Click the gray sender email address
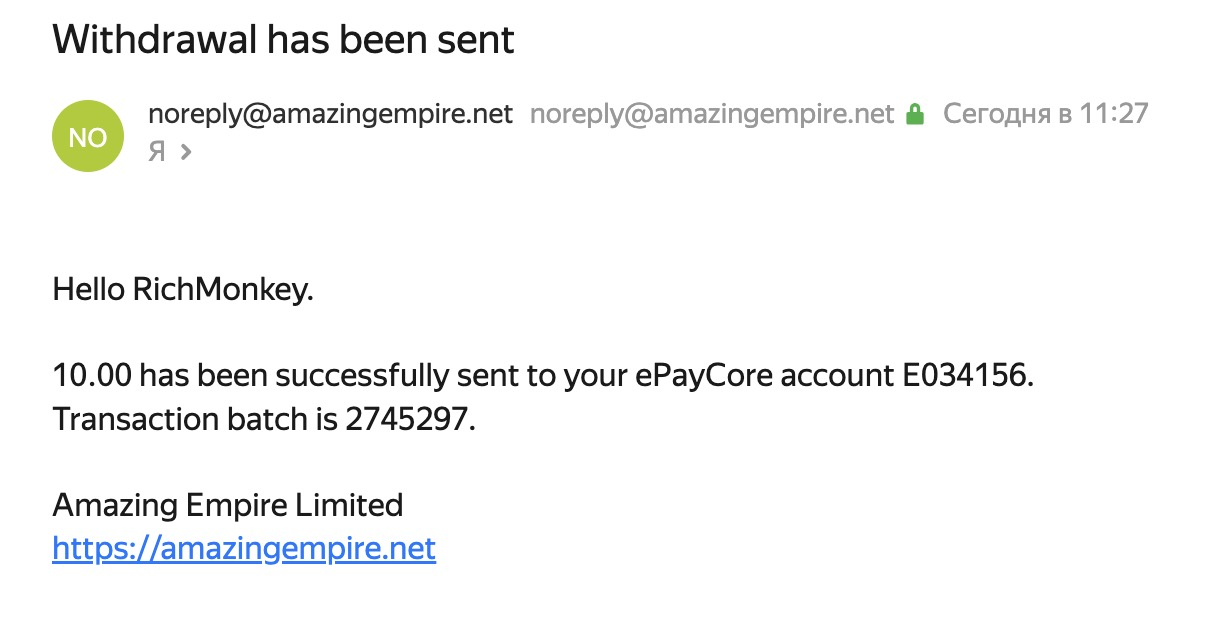 click(711, 114)
